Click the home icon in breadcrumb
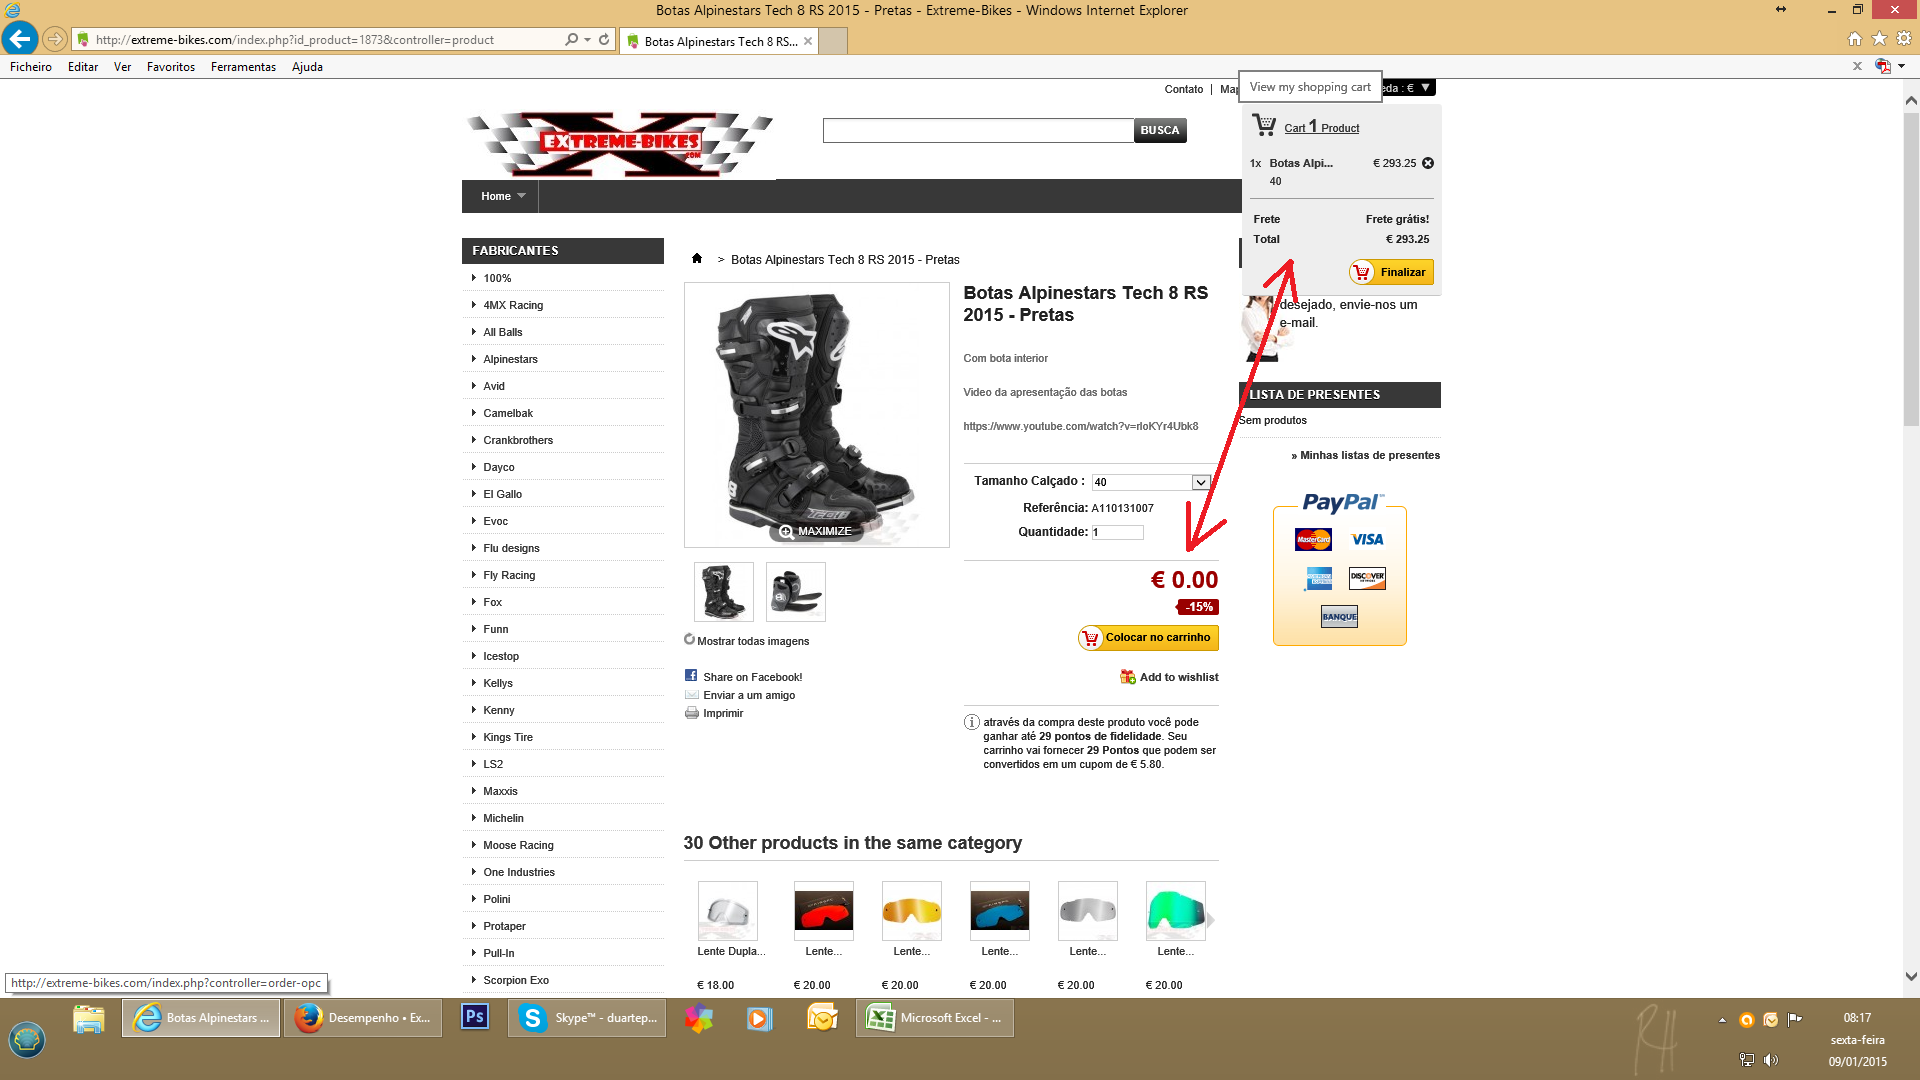This screenshot has height=1080, width=1920. (697, 259)
